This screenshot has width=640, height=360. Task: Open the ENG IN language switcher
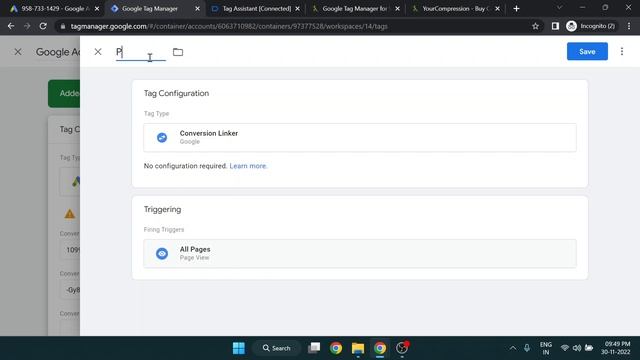(x=546, y=348)
